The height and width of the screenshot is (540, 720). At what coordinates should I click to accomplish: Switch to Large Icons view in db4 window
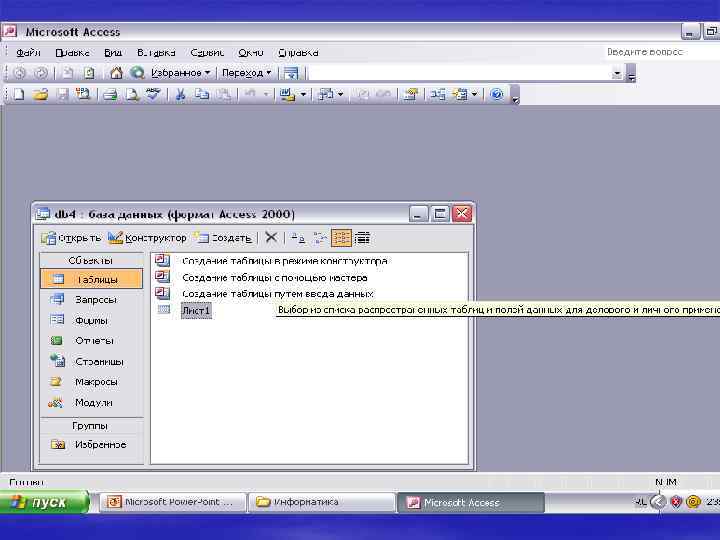(298, 238)
